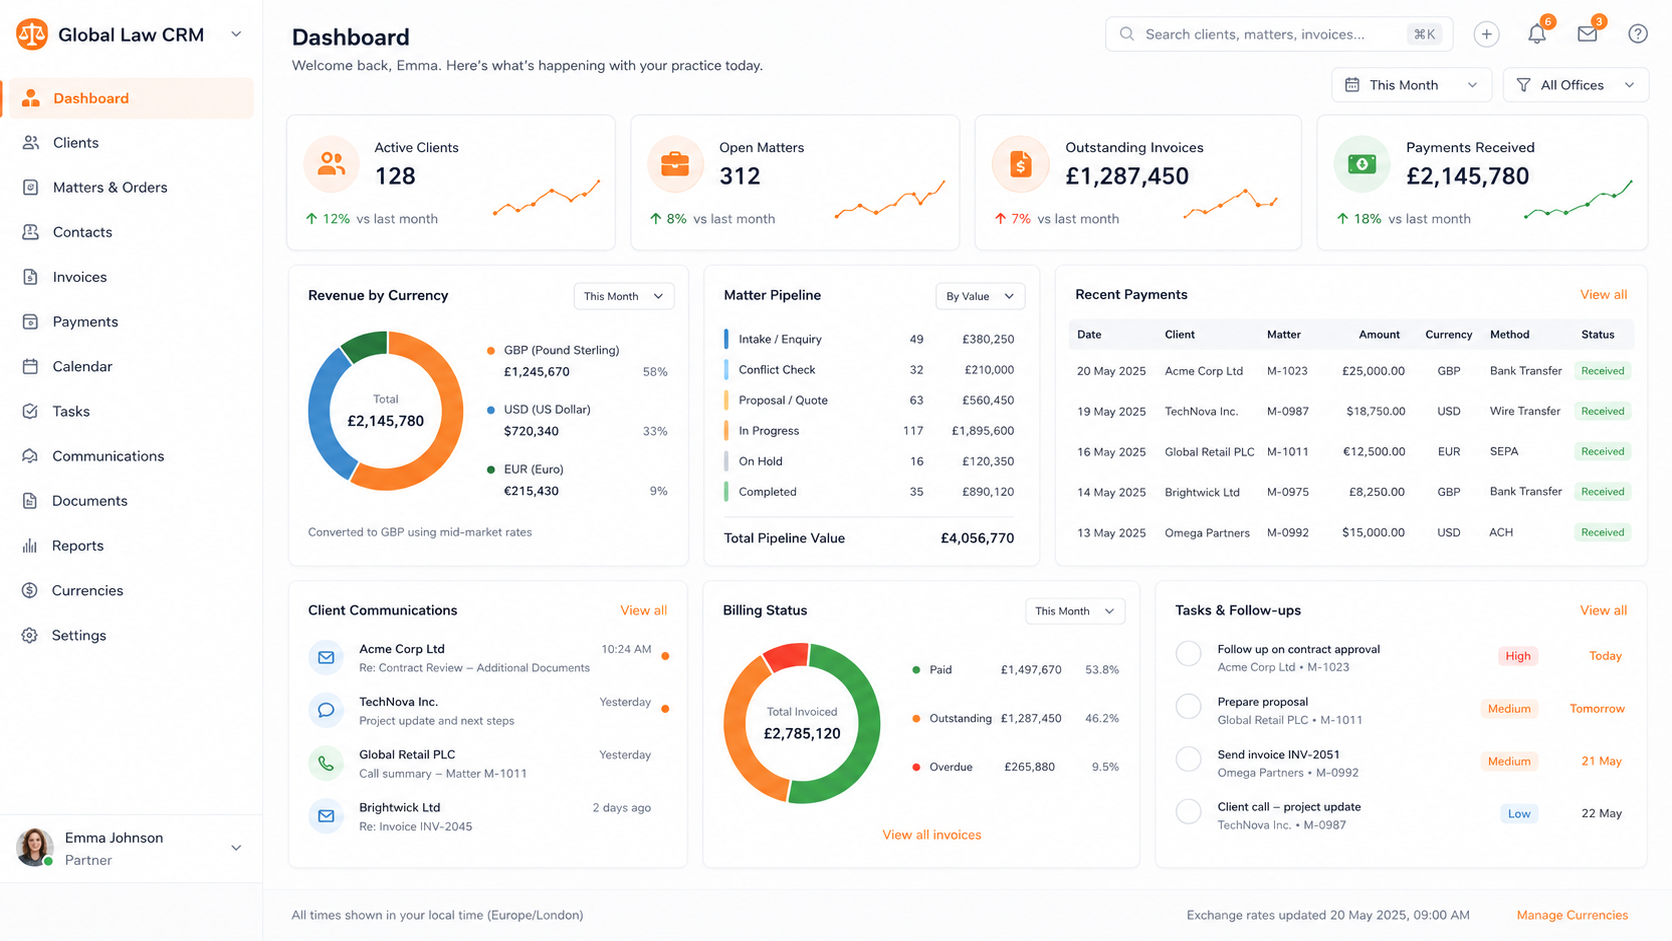Click the Currencies dollar sidebar icon
The image size is (1672, 941).
point(30,590)
